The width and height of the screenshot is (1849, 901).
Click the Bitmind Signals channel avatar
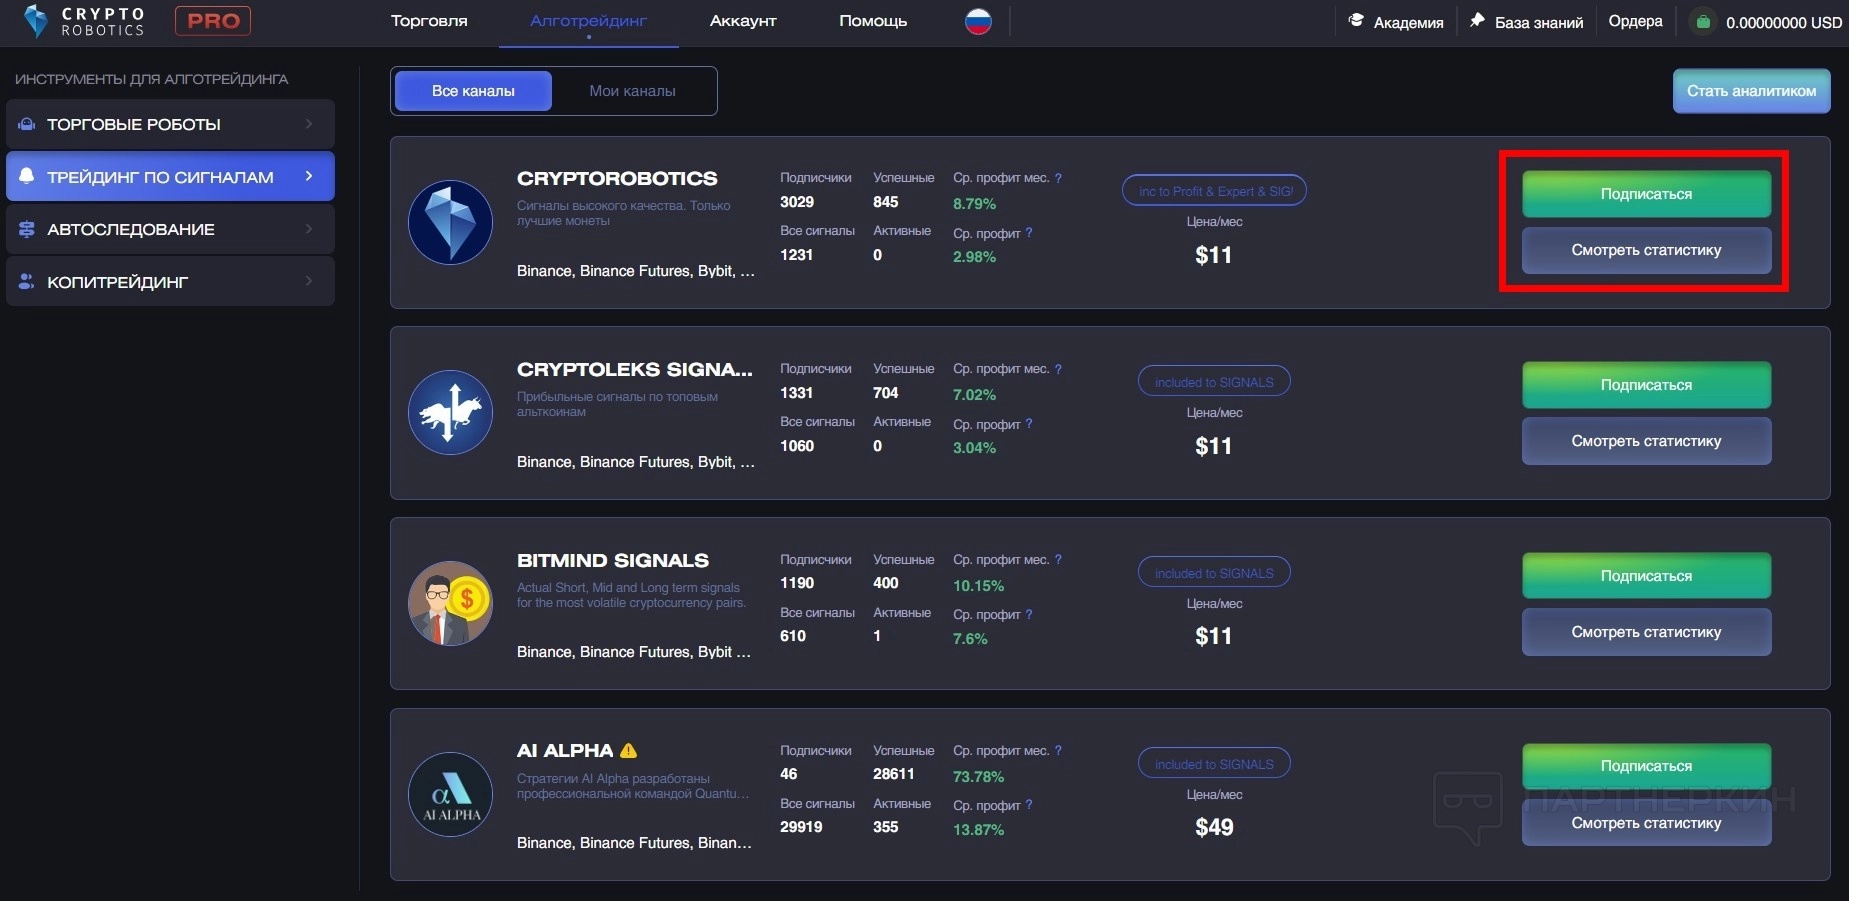pos(450,603)
